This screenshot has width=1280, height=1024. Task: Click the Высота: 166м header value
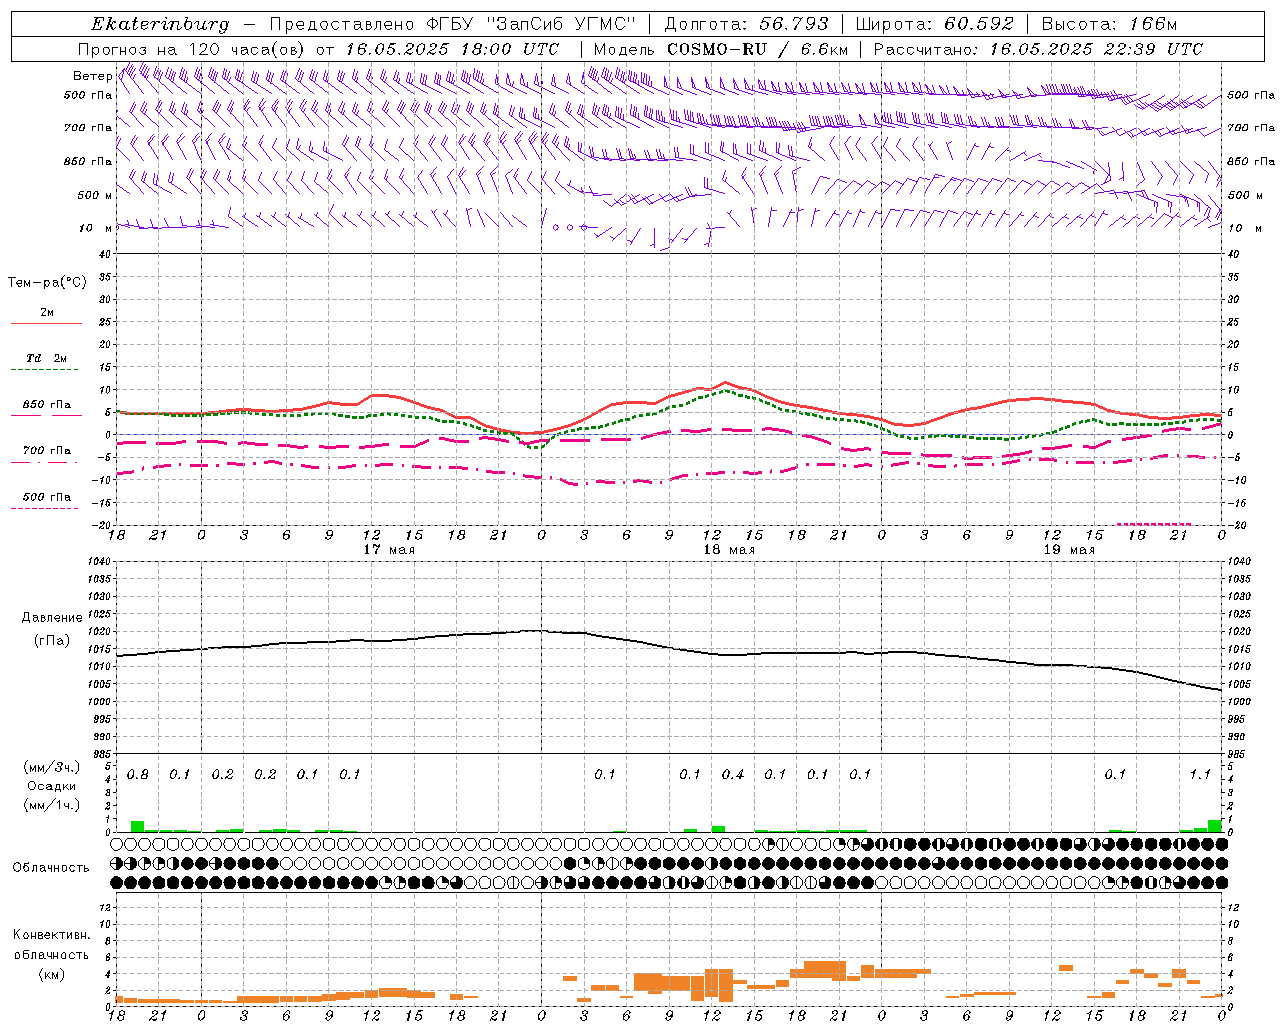tap(1109, 24)
